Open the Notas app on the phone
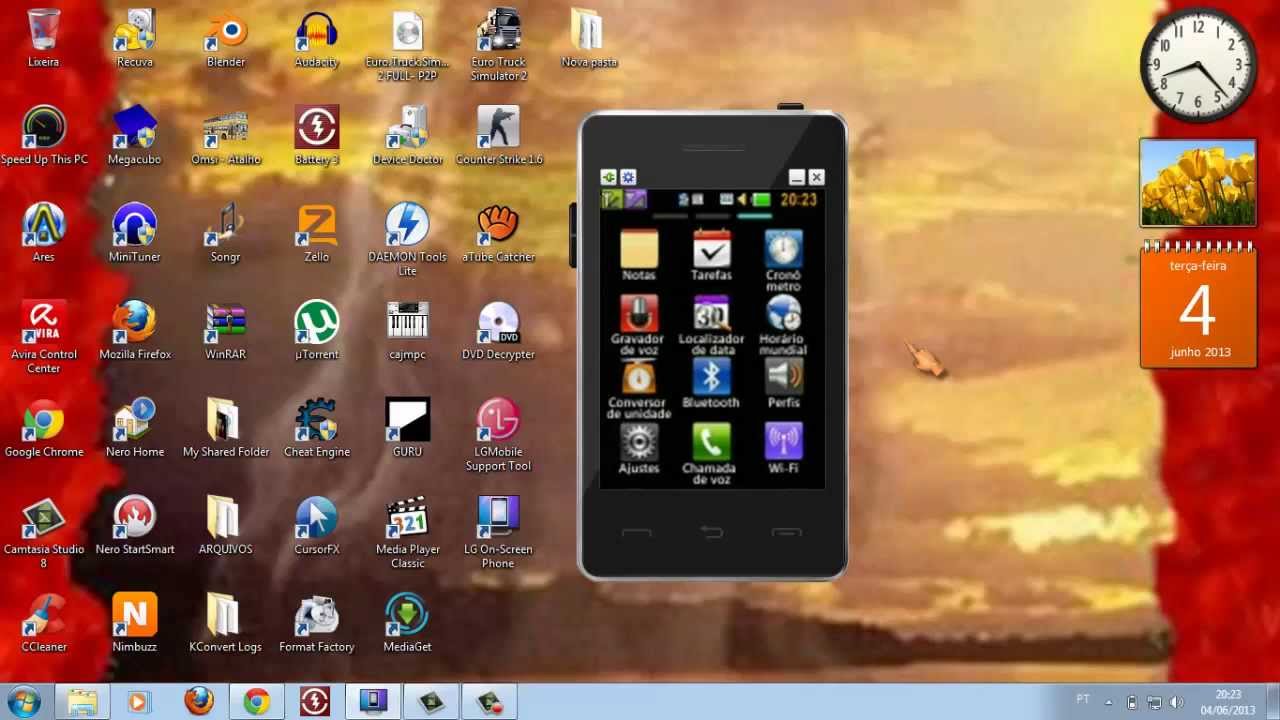The image size is (1280, 720). click(639, 255)
